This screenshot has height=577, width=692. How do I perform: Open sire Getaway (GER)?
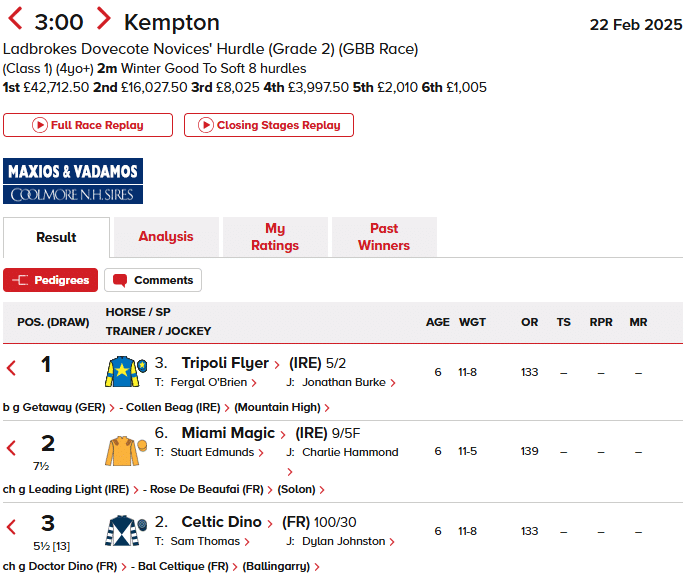64,407
